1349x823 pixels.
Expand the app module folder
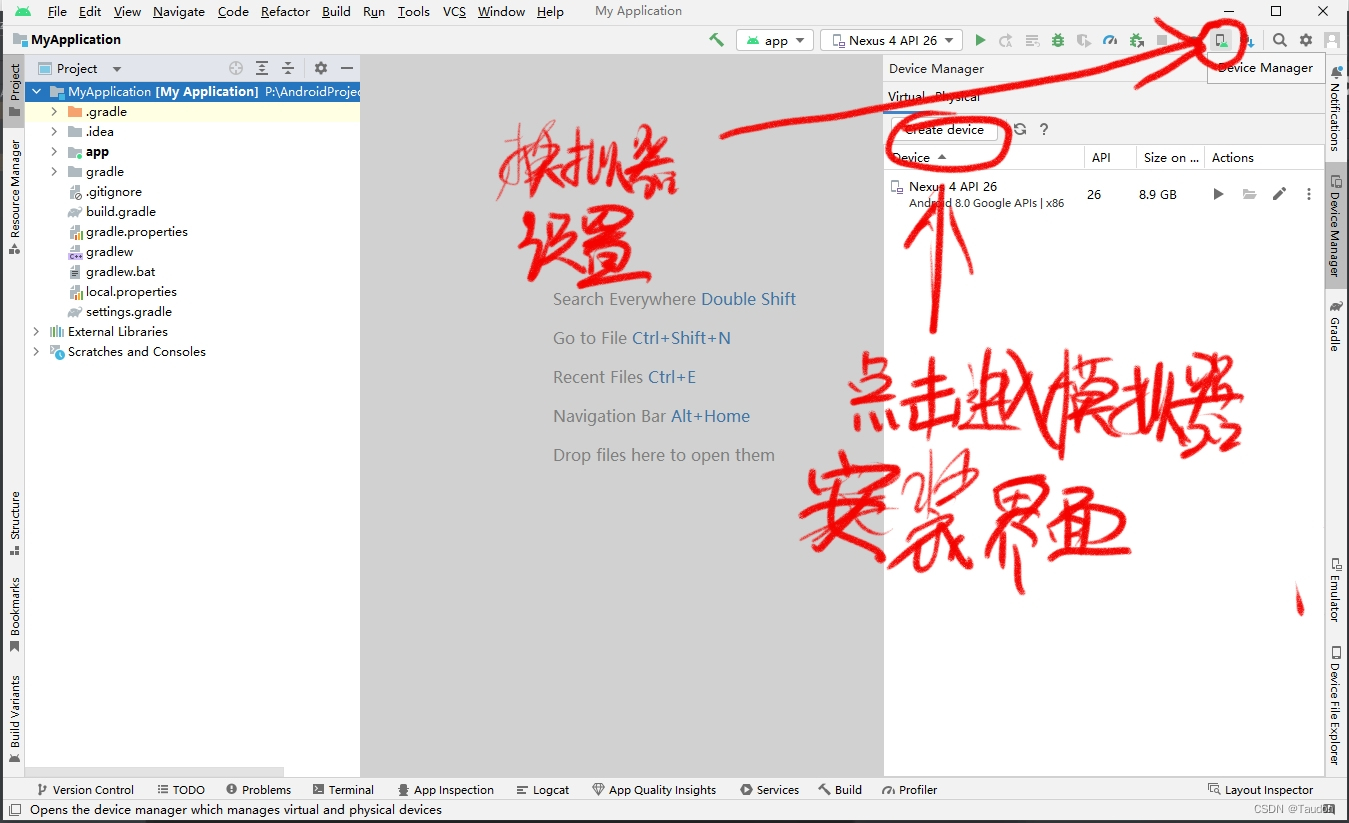[55, 151]
